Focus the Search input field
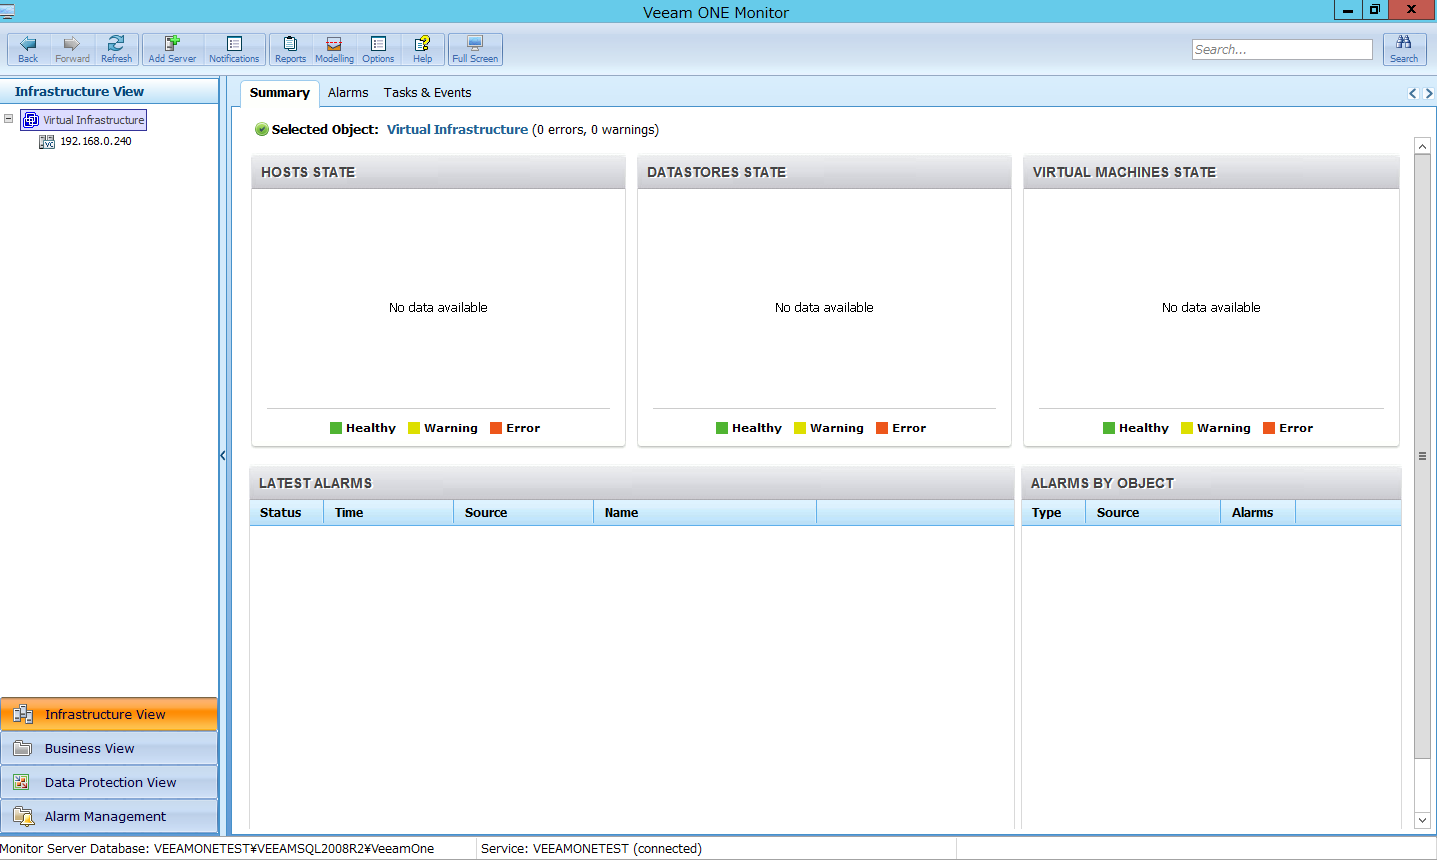The image size is (1440, 860). [x=1282, y=49]
